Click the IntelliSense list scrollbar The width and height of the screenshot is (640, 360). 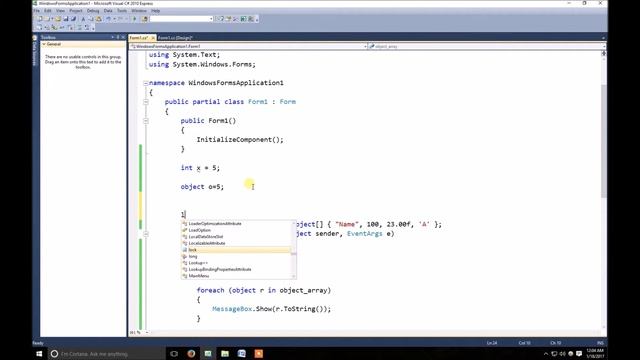(x=293, y=250)
